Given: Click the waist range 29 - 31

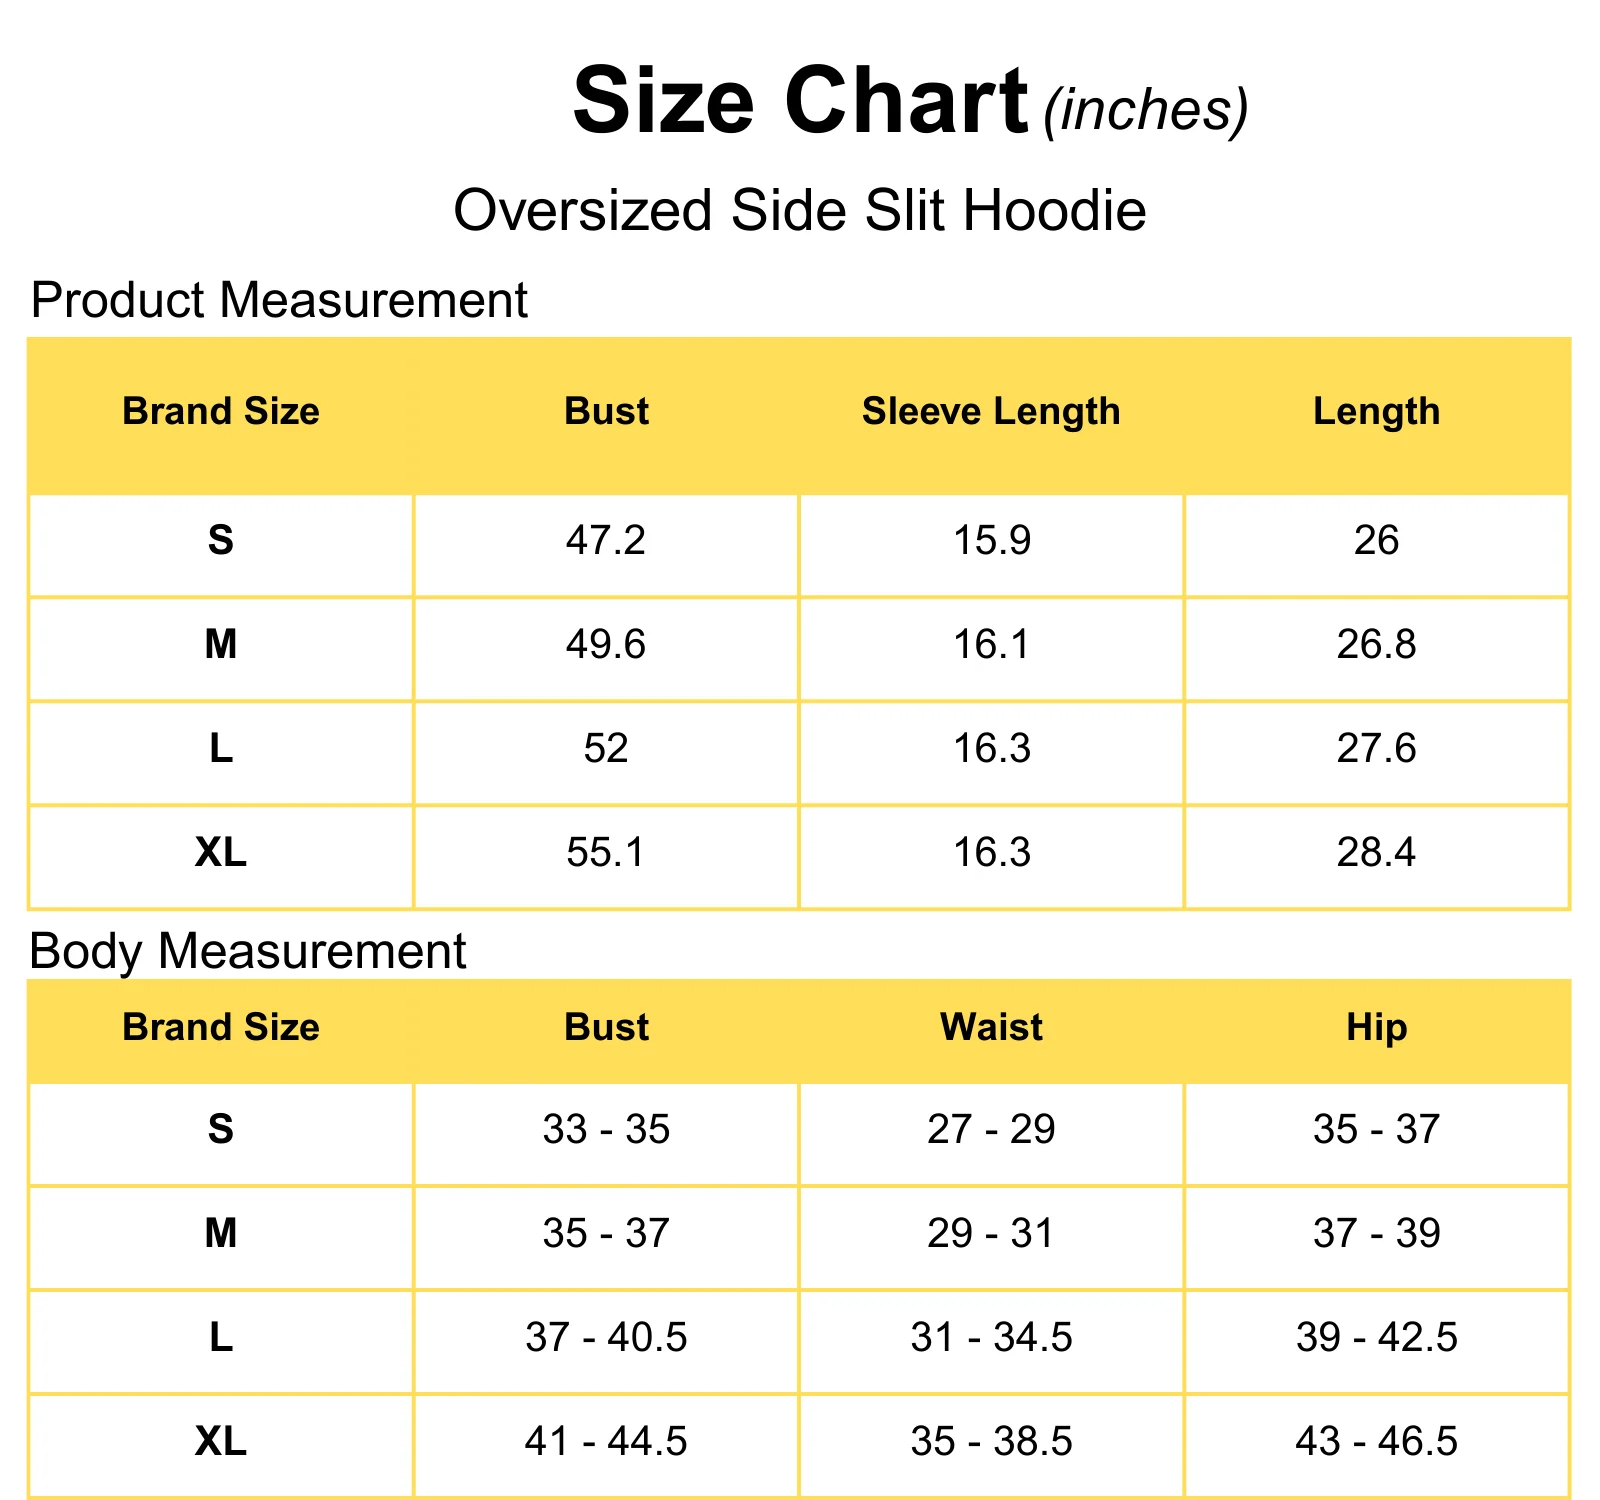Looking at the screenshot, I should point(991,1234).
